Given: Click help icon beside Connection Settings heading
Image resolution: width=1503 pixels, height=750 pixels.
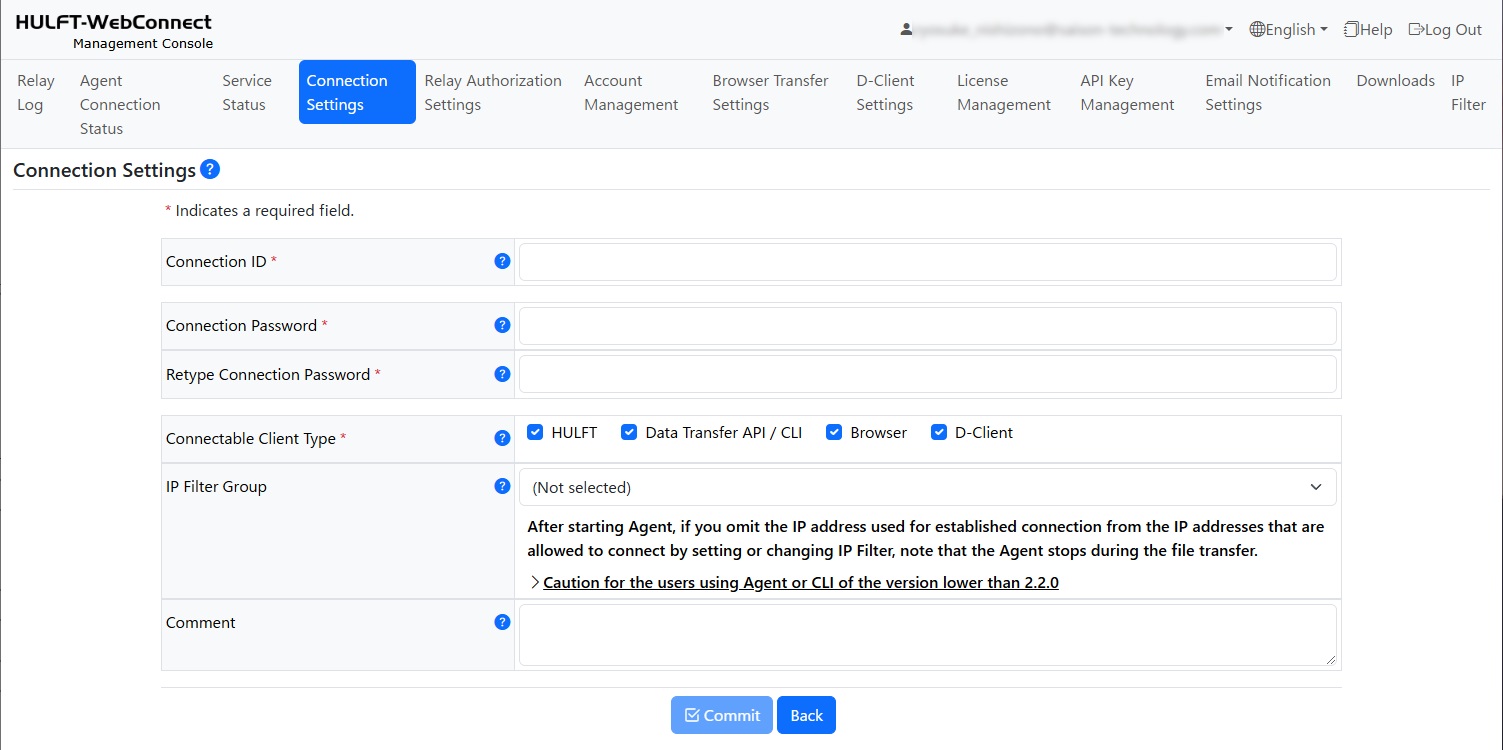Looking at the screenshot, I should pos(210,169).
